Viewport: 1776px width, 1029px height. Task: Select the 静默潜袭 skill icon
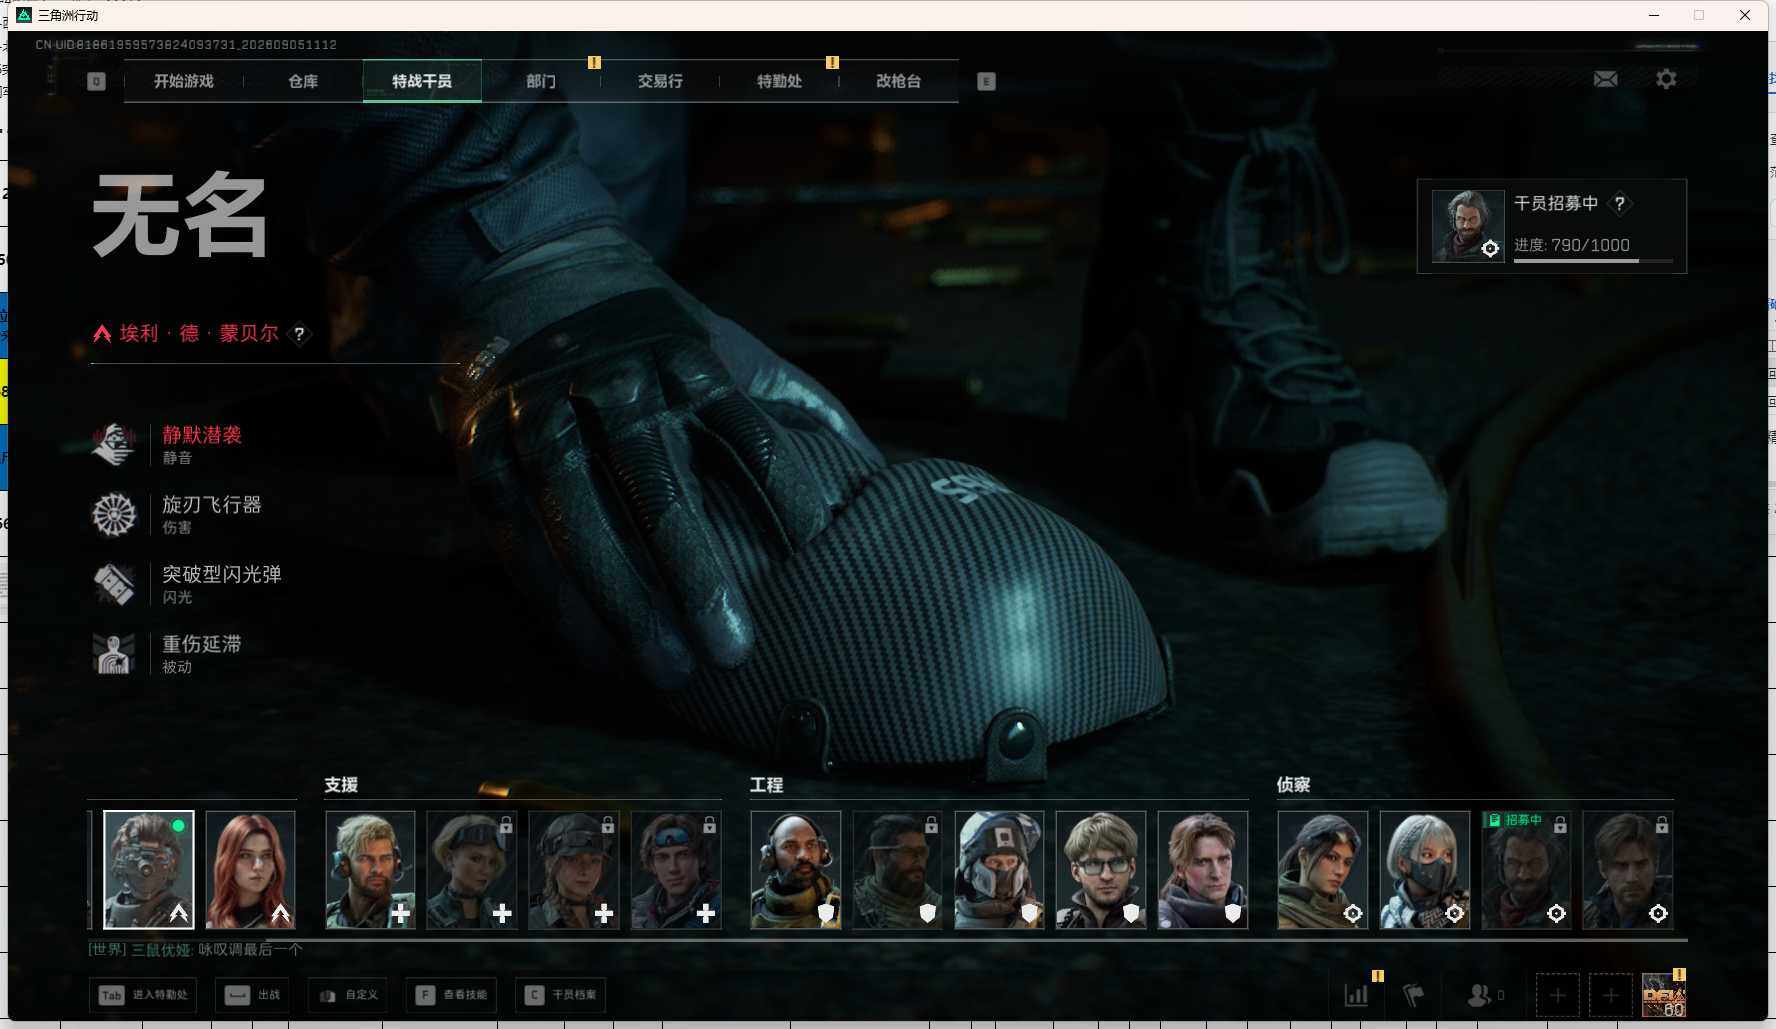(114, 444)
